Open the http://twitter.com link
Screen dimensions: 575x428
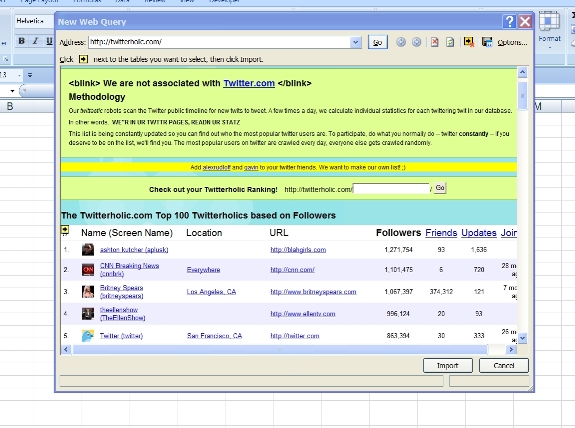[x=295, y=336]
